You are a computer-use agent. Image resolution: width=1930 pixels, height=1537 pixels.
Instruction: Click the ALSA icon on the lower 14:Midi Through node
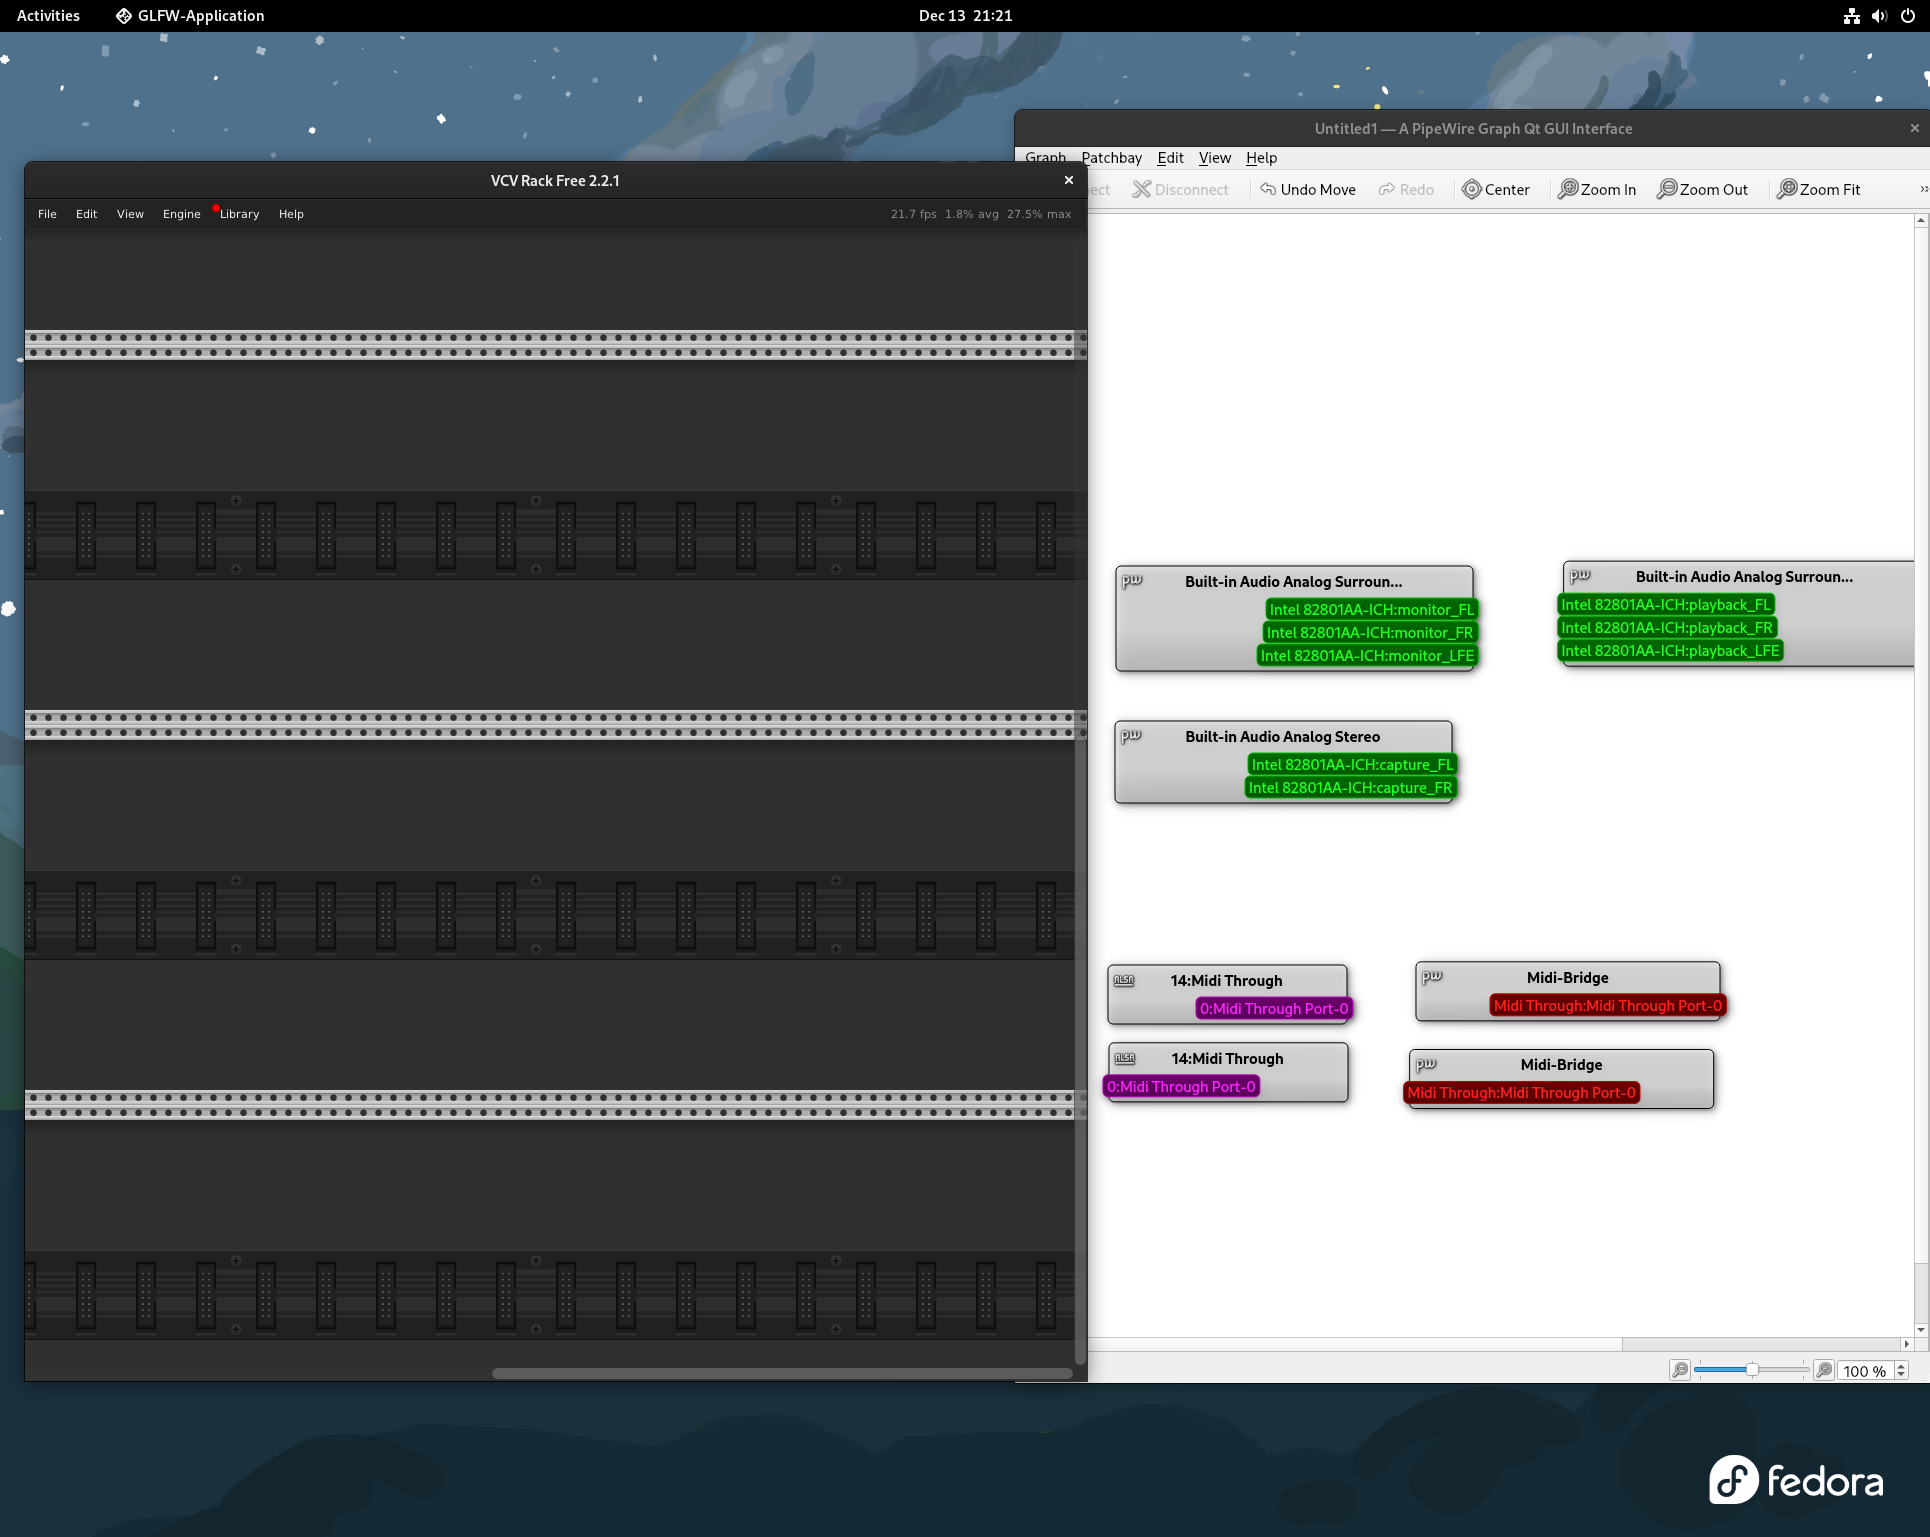(x=1125, y=1059)
